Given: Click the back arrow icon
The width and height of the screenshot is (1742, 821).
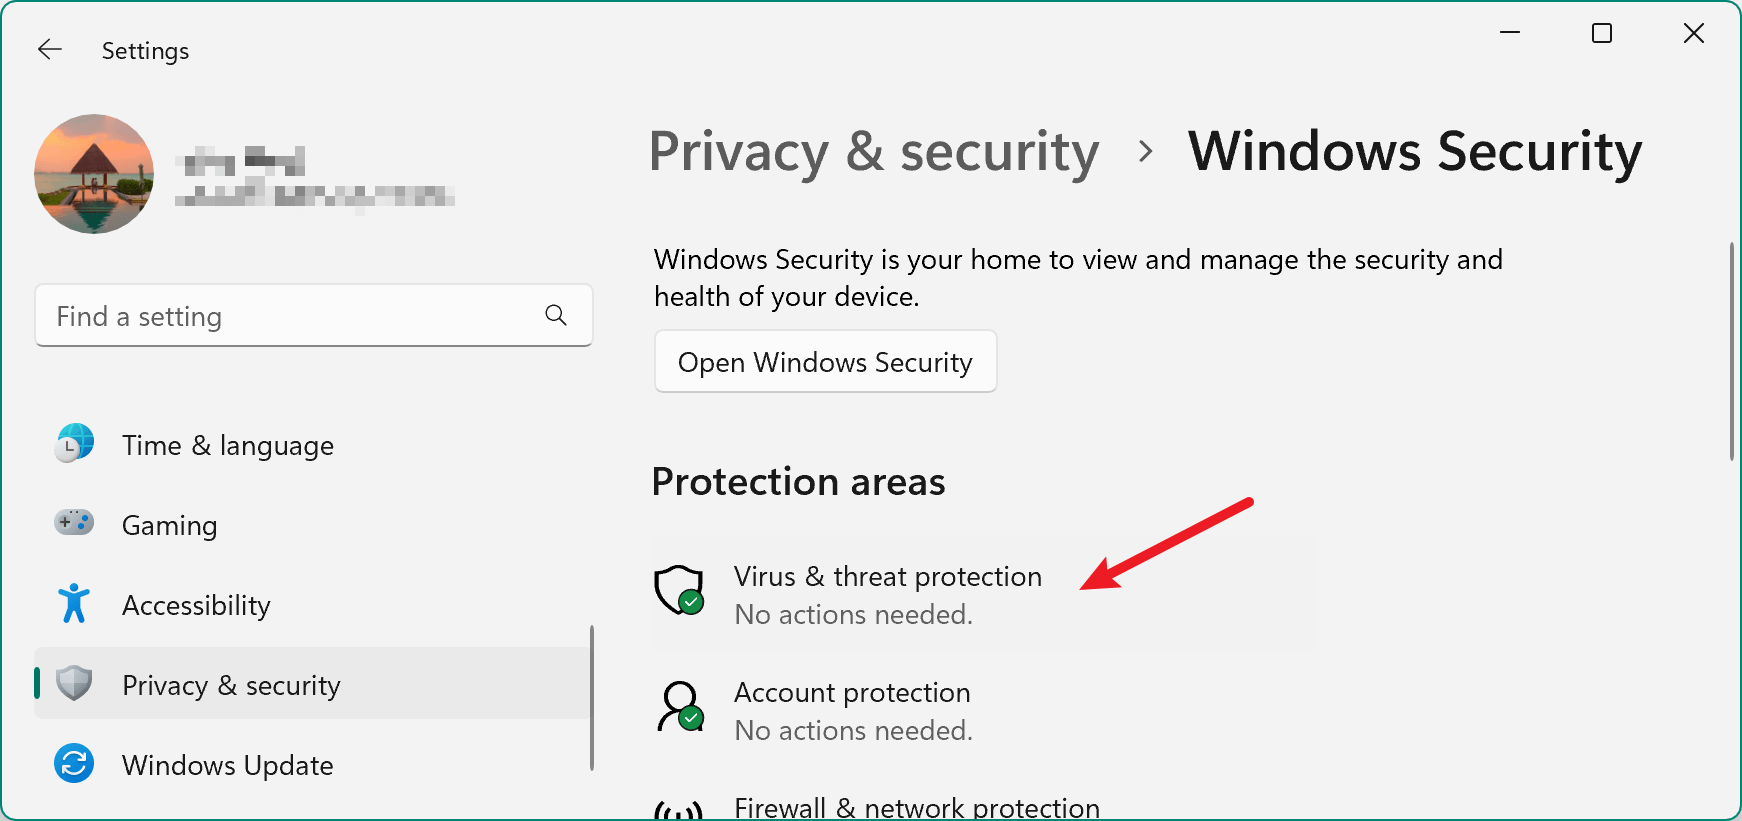Looking at the screenshot, I should [x=49, y=50].
